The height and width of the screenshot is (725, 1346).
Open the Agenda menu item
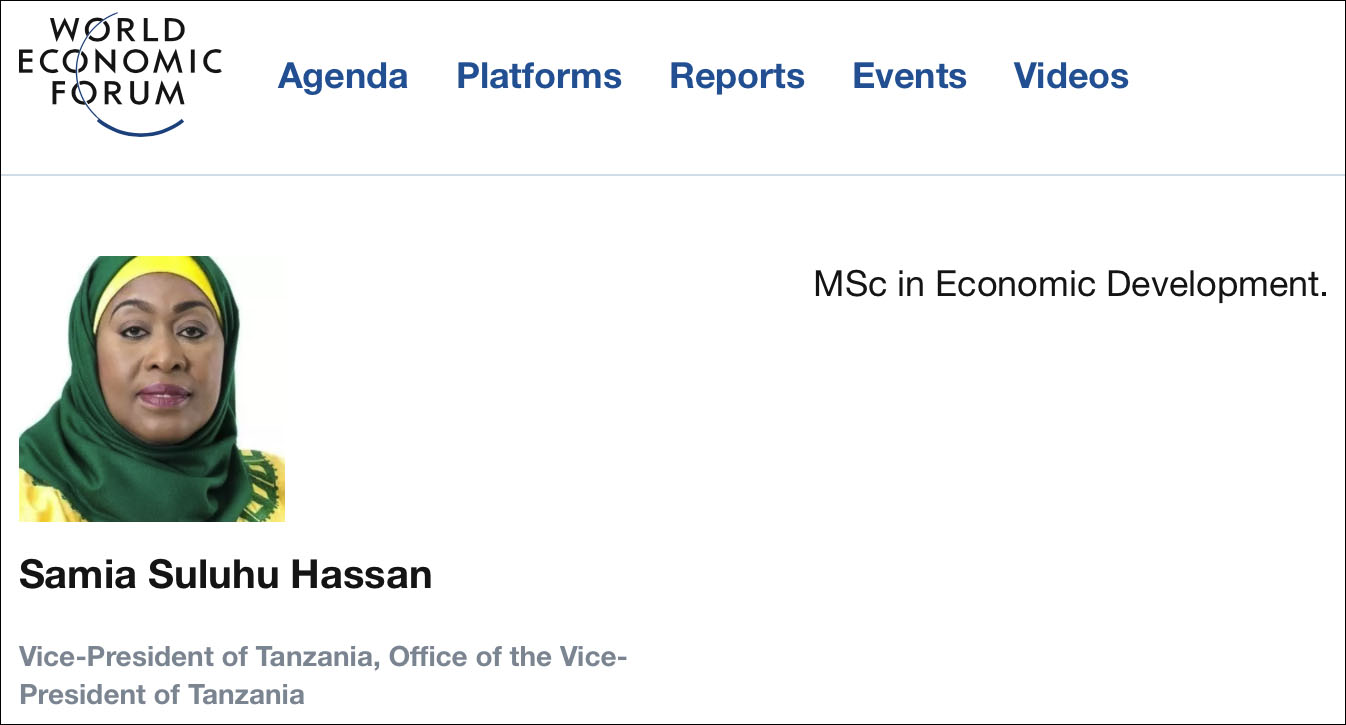tap(342, 76)
